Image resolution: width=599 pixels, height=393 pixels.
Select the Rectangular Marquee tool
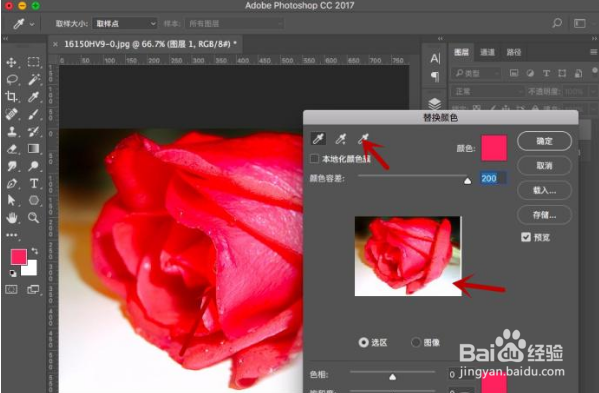(33, 62)
